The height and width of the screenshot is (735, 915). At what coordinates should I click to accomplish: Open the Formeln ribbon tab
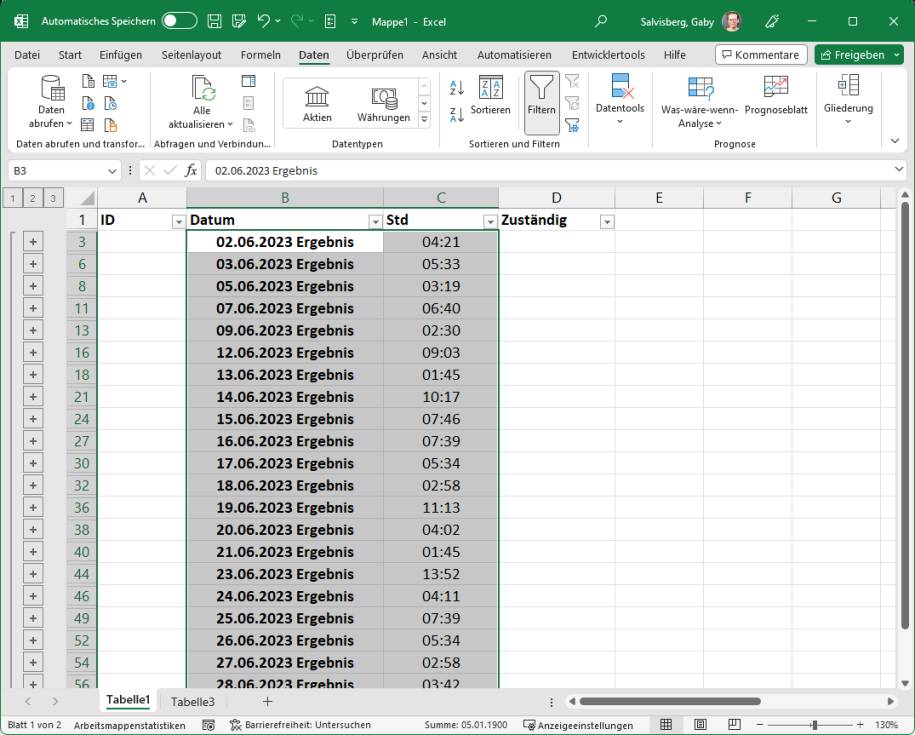tap(260, 55)
